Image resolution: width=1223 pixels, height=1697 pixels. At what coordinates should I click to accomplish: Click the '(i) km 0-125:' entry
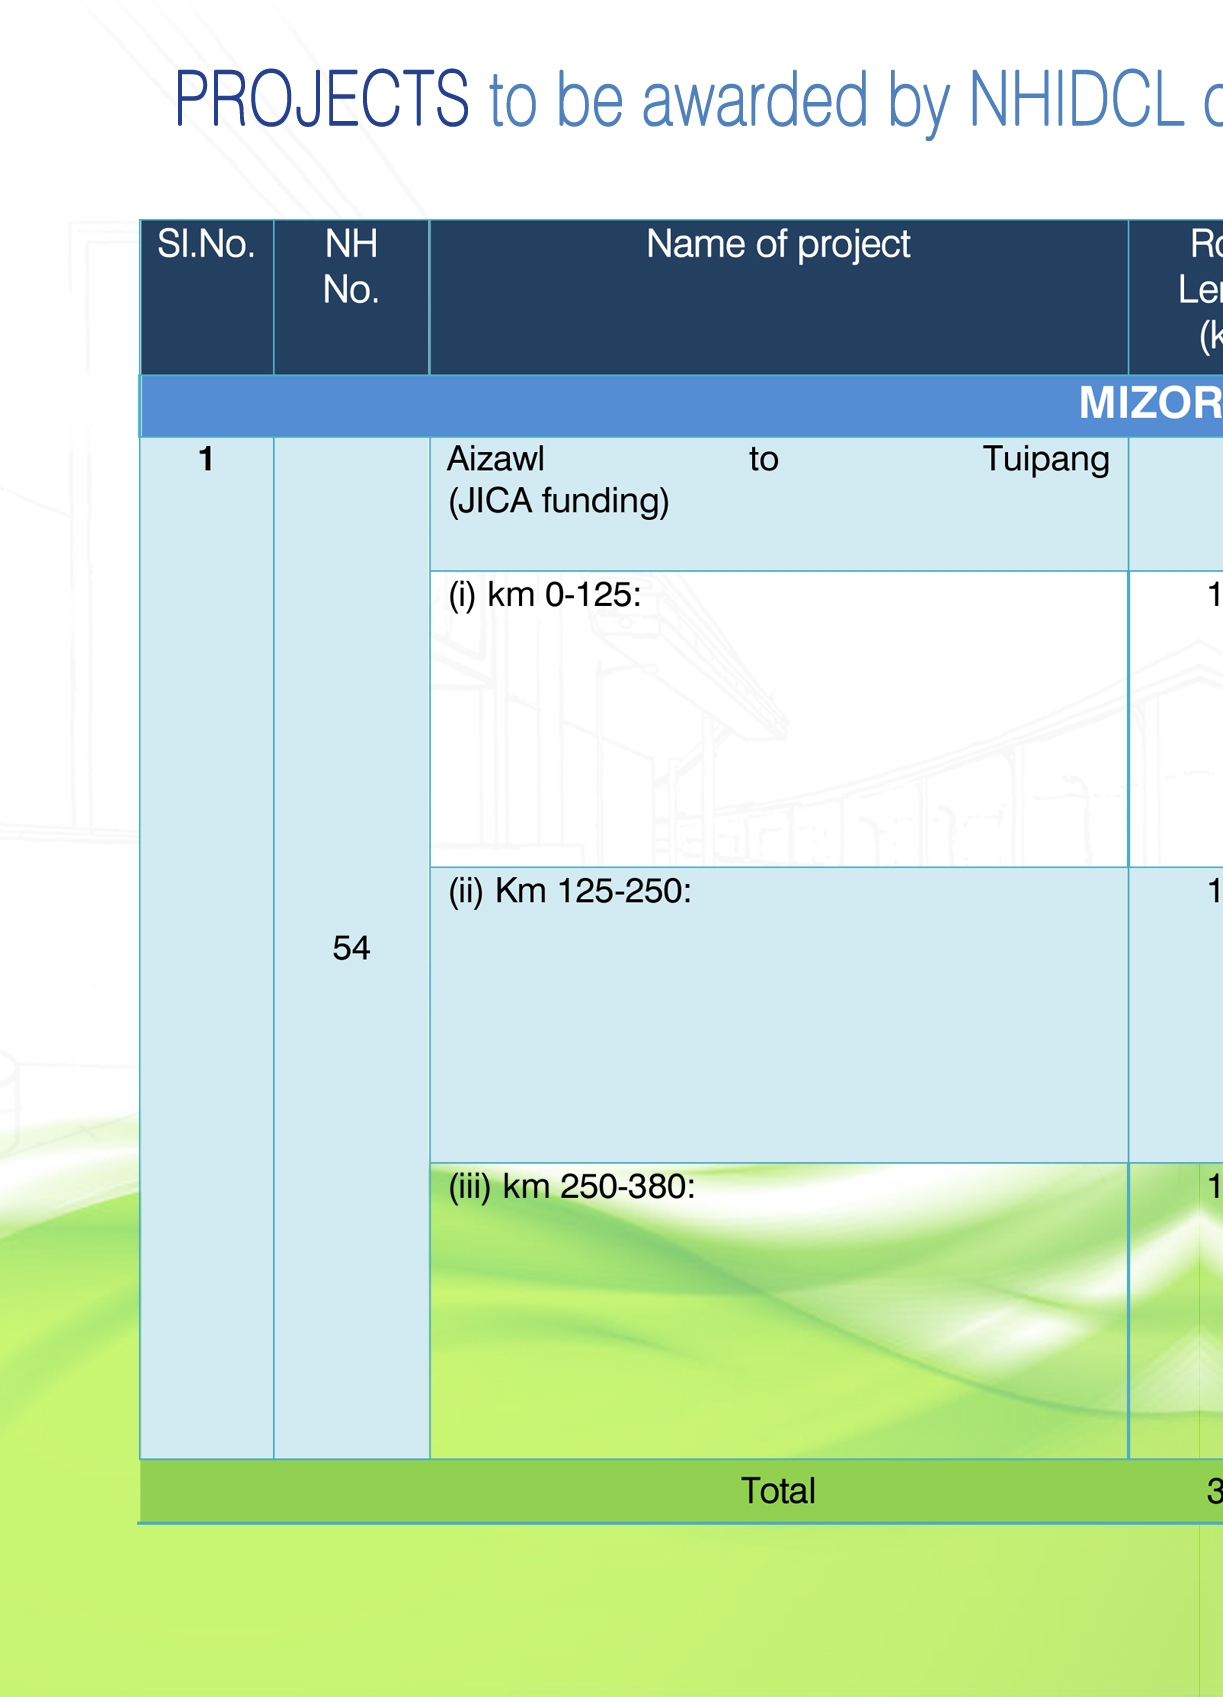coord(545,595)
